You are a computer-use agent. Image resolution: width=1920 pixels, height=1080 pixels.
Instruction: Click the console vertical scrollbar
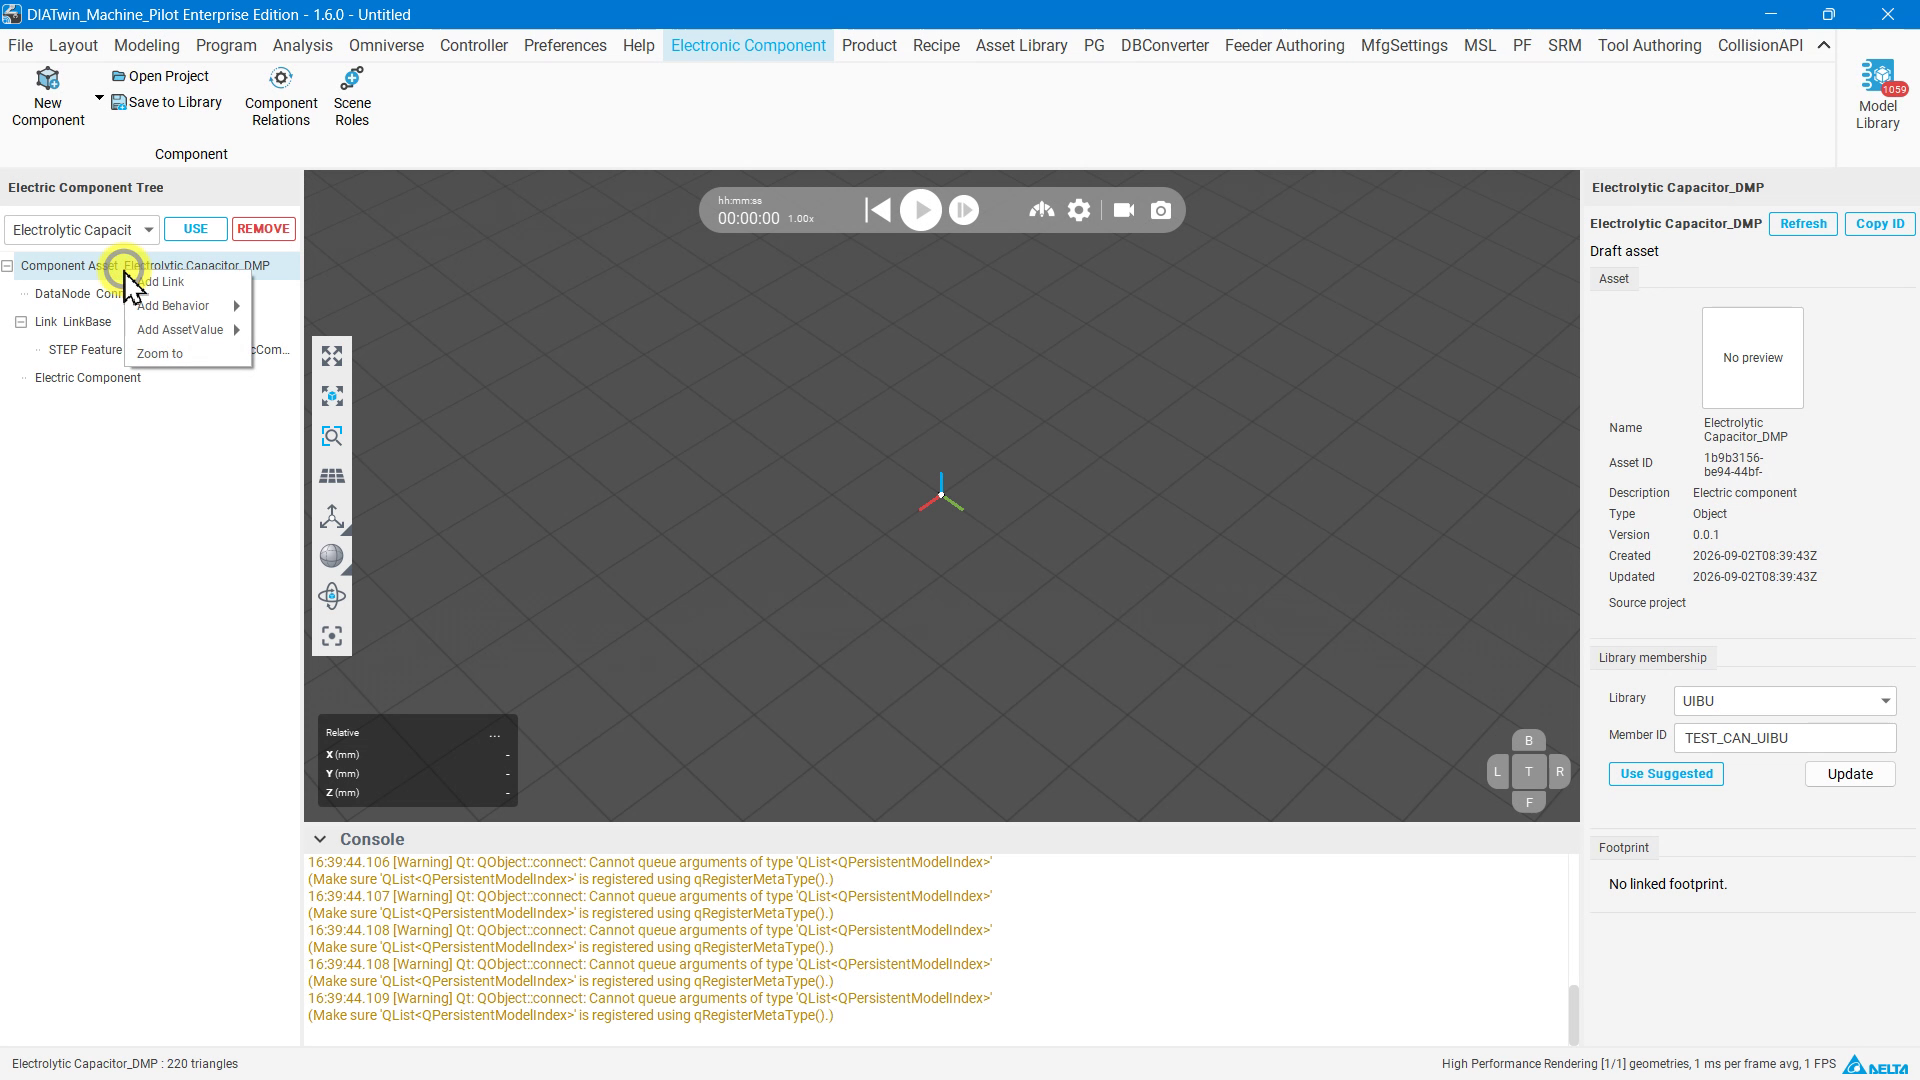1573,1013
